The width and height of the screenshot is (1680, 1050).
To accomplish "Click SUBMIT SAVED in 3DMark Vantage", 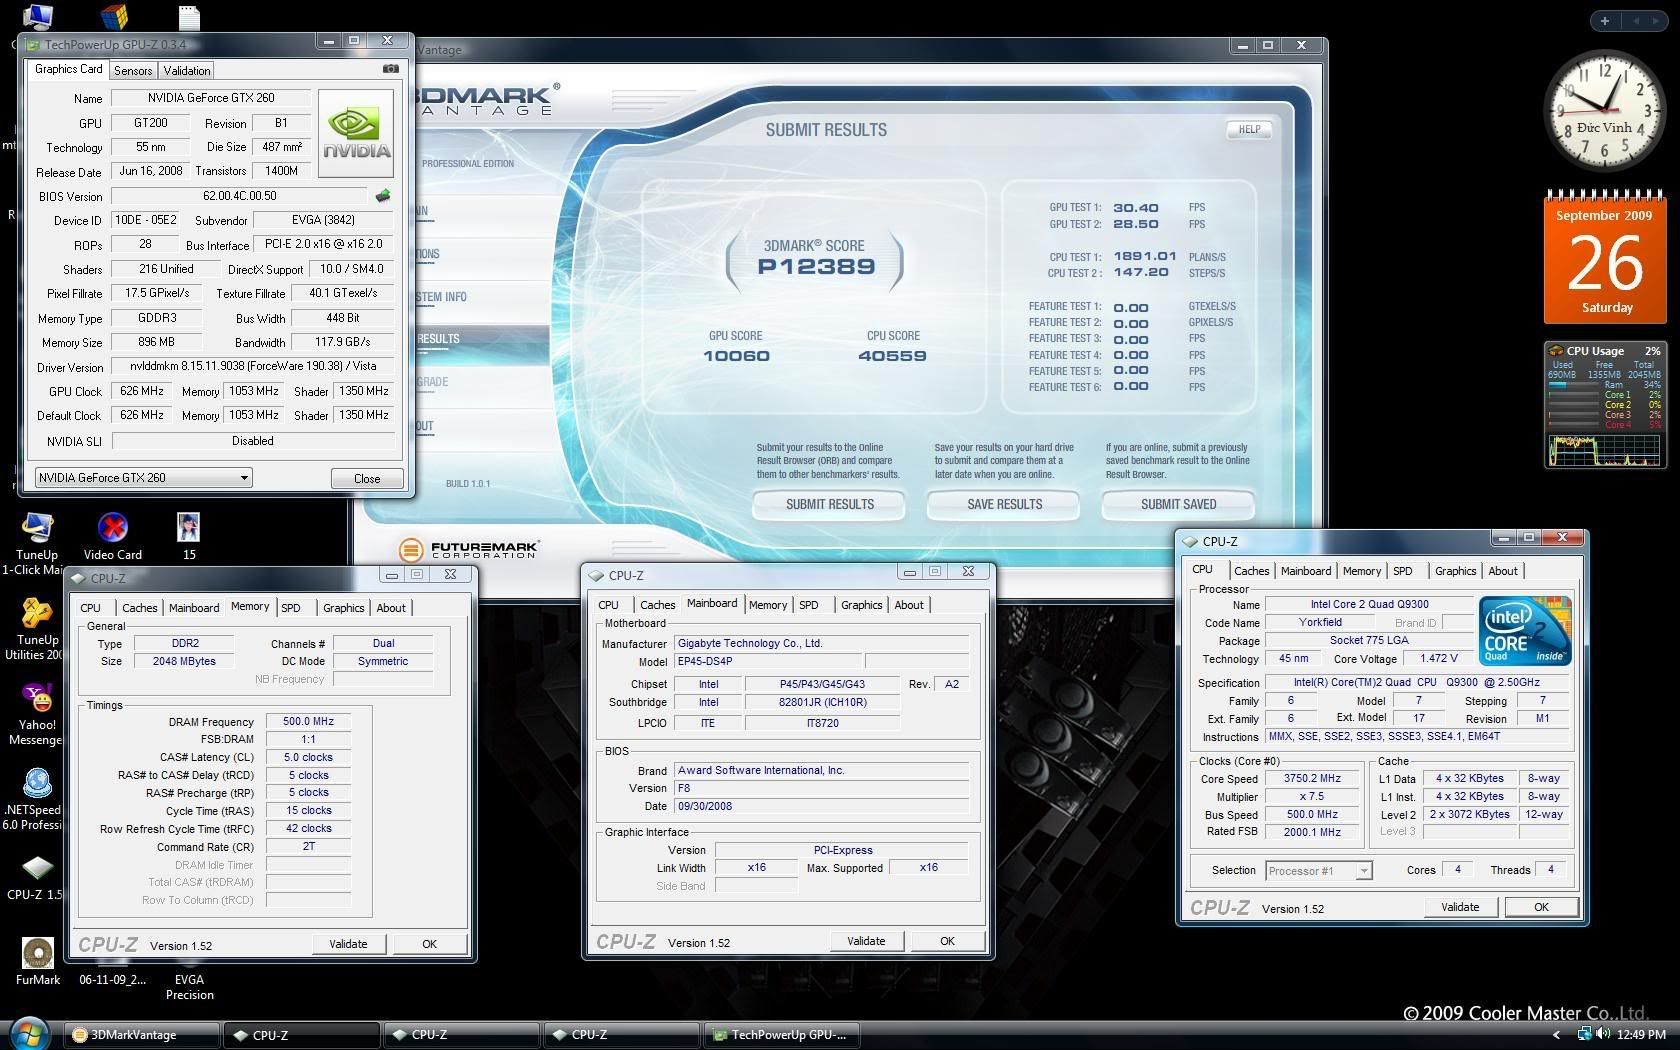I will pyautogui.click(x=1178, y=504).
